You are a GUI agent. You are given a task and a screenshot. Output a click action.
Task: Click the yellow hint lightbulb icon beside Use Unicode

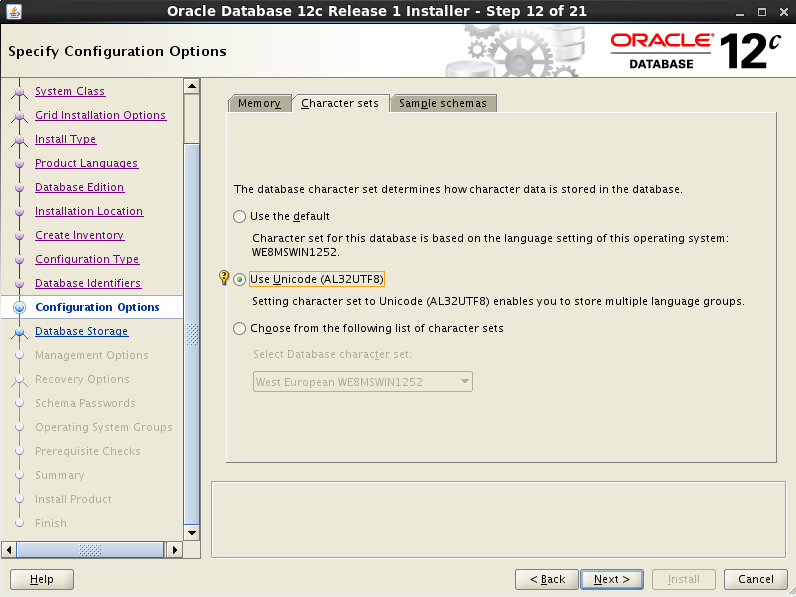pyautogui.click(x=224, y=278)
